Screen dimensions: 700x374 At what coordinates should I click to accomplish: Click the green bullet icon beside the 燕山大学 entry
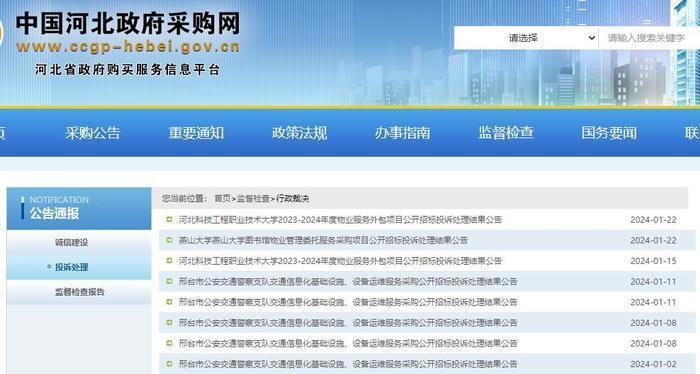click(169, 240)
